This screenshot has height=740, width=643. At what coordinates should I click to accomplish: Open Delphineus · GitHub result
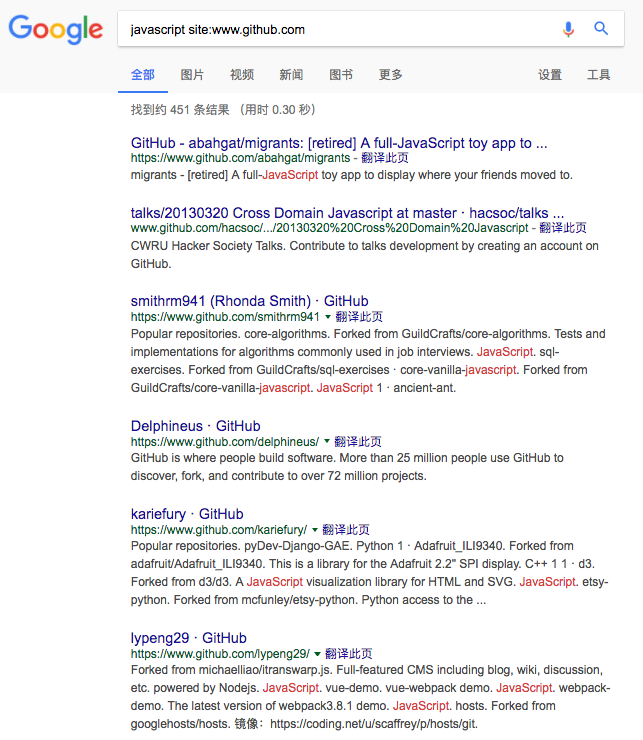[x=195, y=426]
